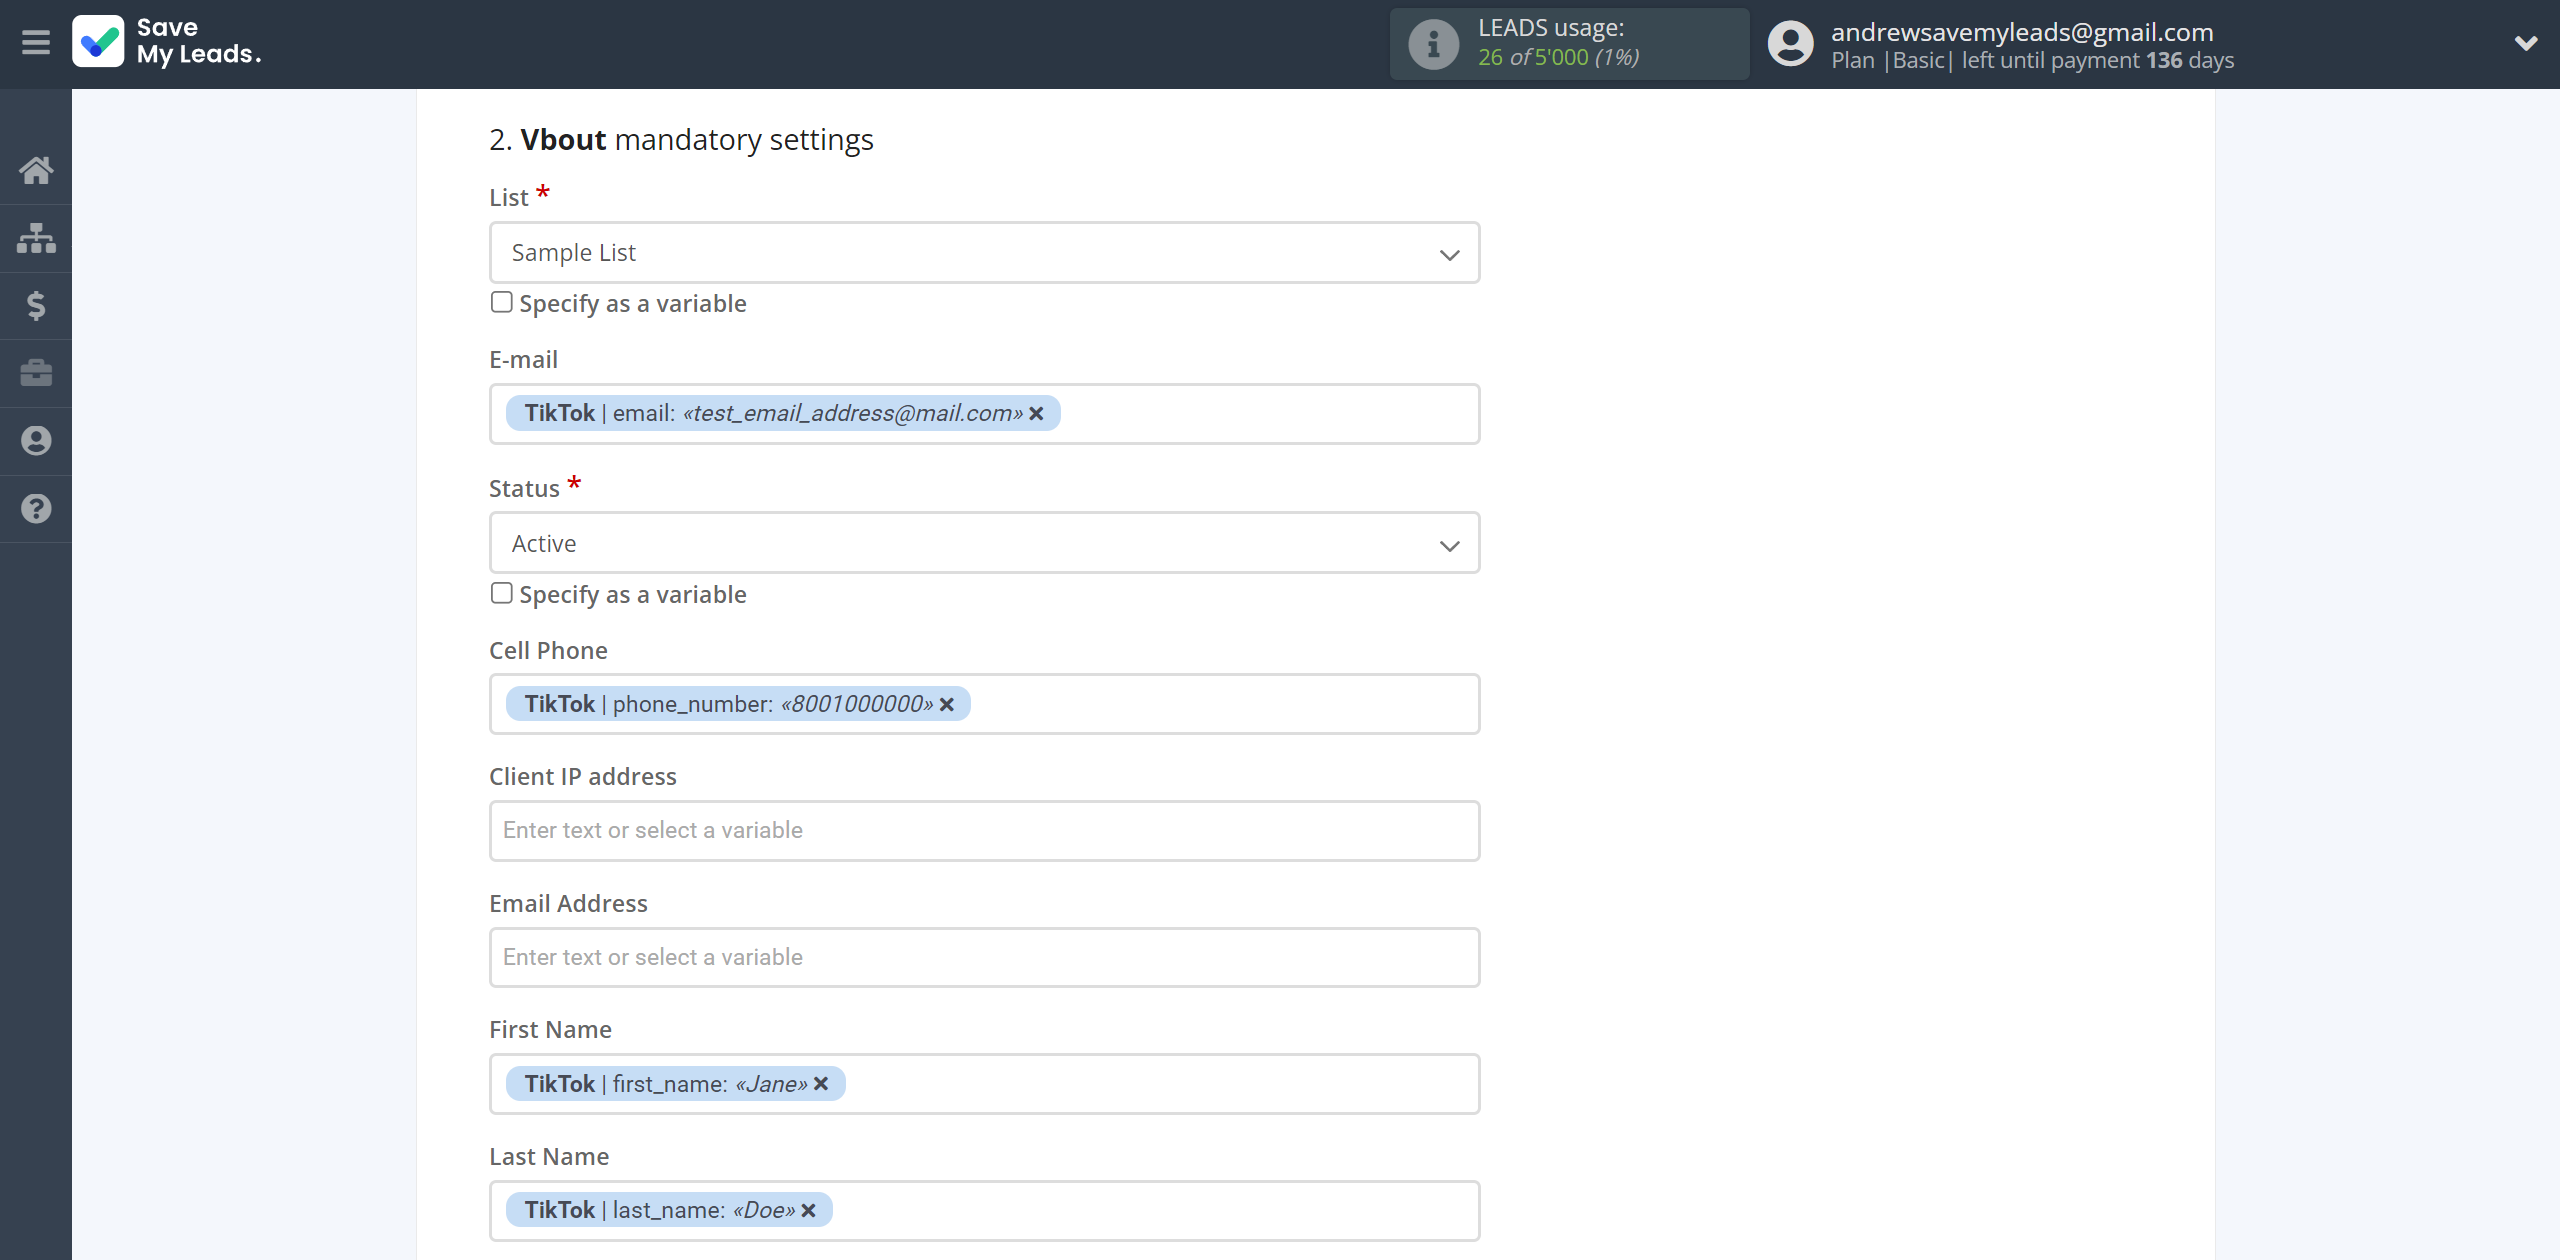The width and height of the screenshot is (2560, 1260).
Task: Click the 'Vbout mandatory settings' heading
Action: pyautogui.click(x=681, y=140)
